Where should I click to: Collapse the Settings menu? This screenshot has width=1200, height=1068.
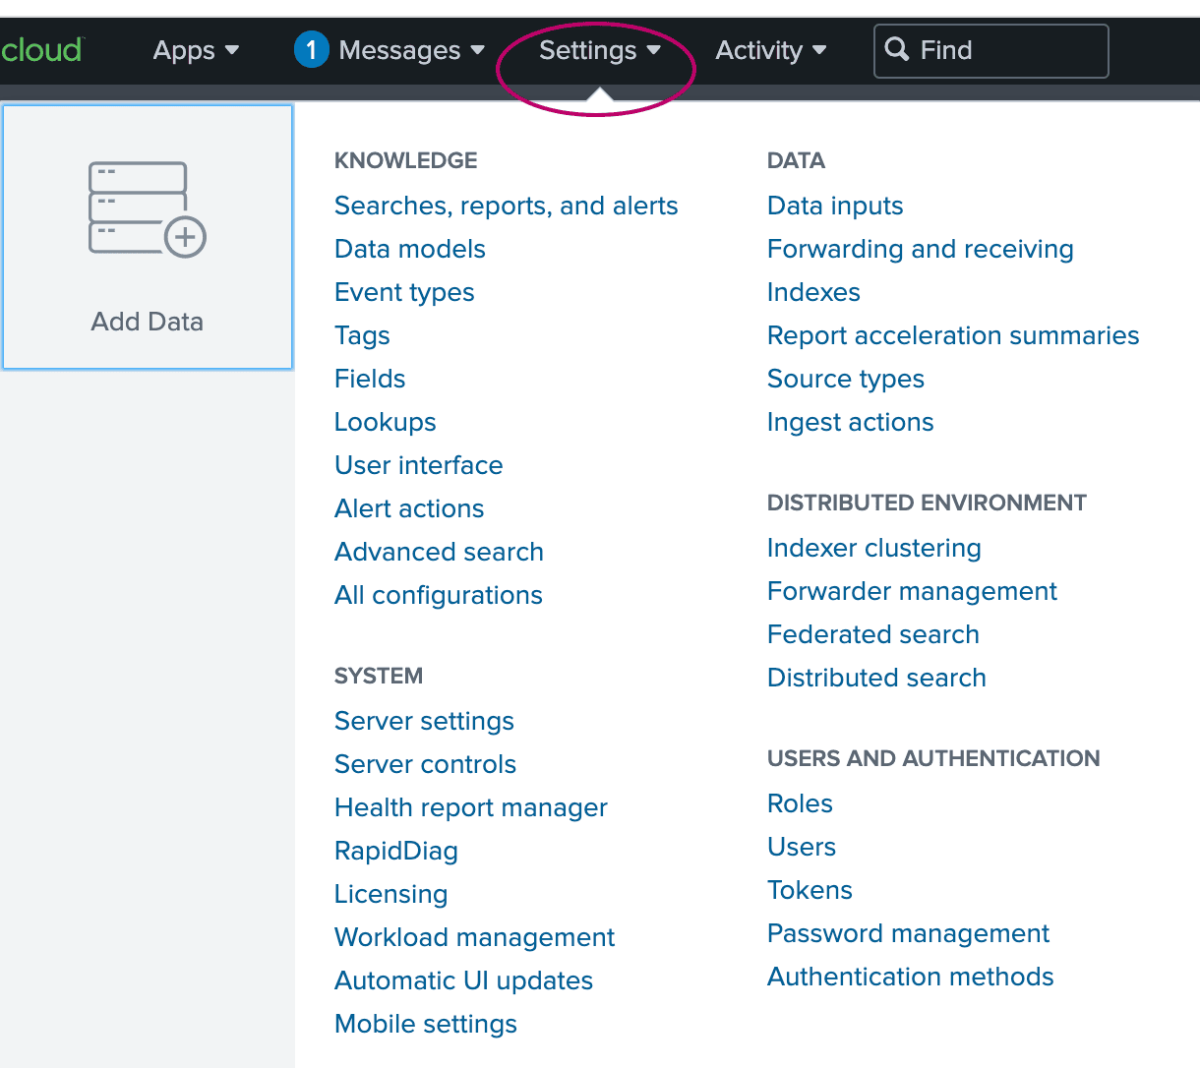pos(600,50)
